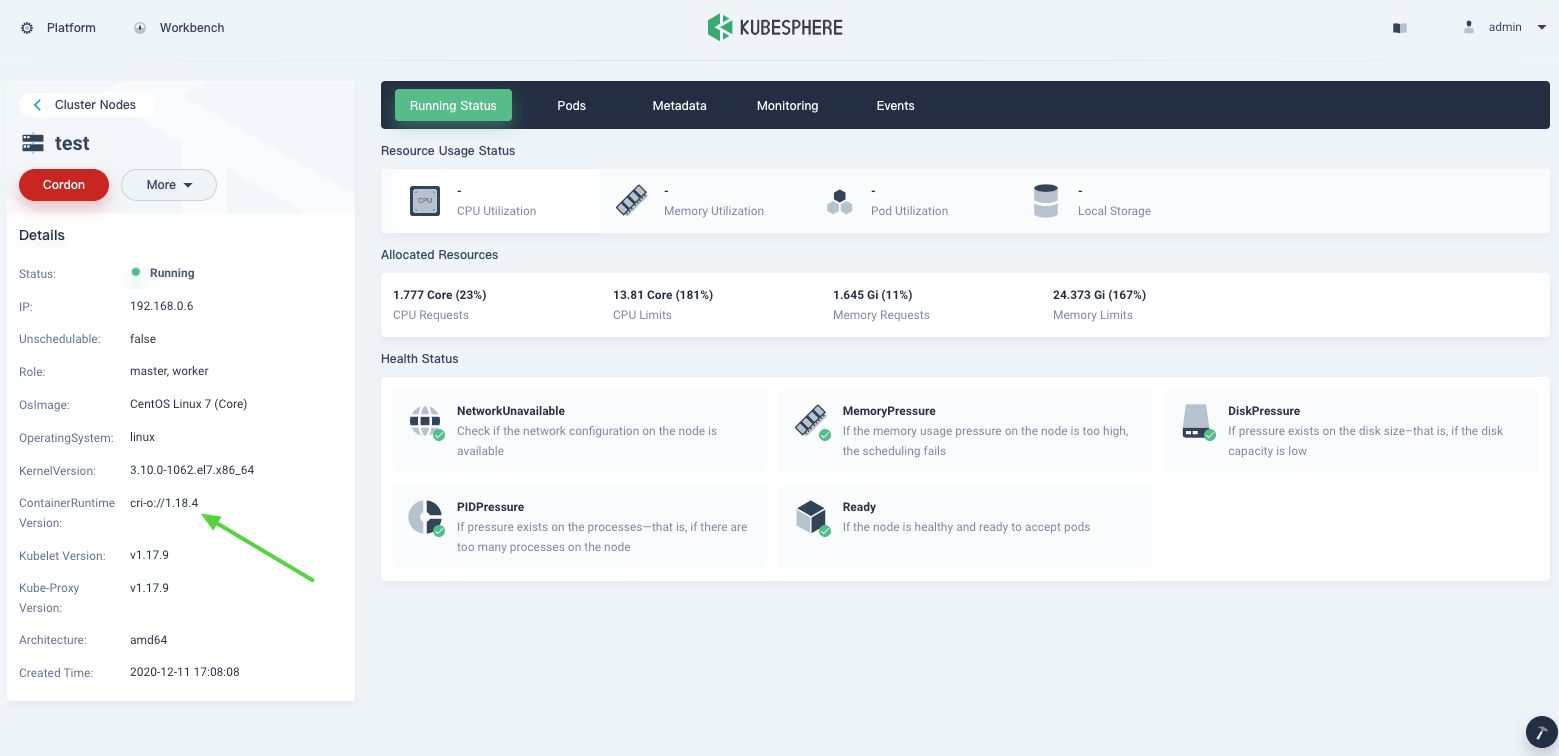Click the PIDPressure pie icon
Image resolution: width=1559 pixels, height=756 pixels.
click(426, 518)
